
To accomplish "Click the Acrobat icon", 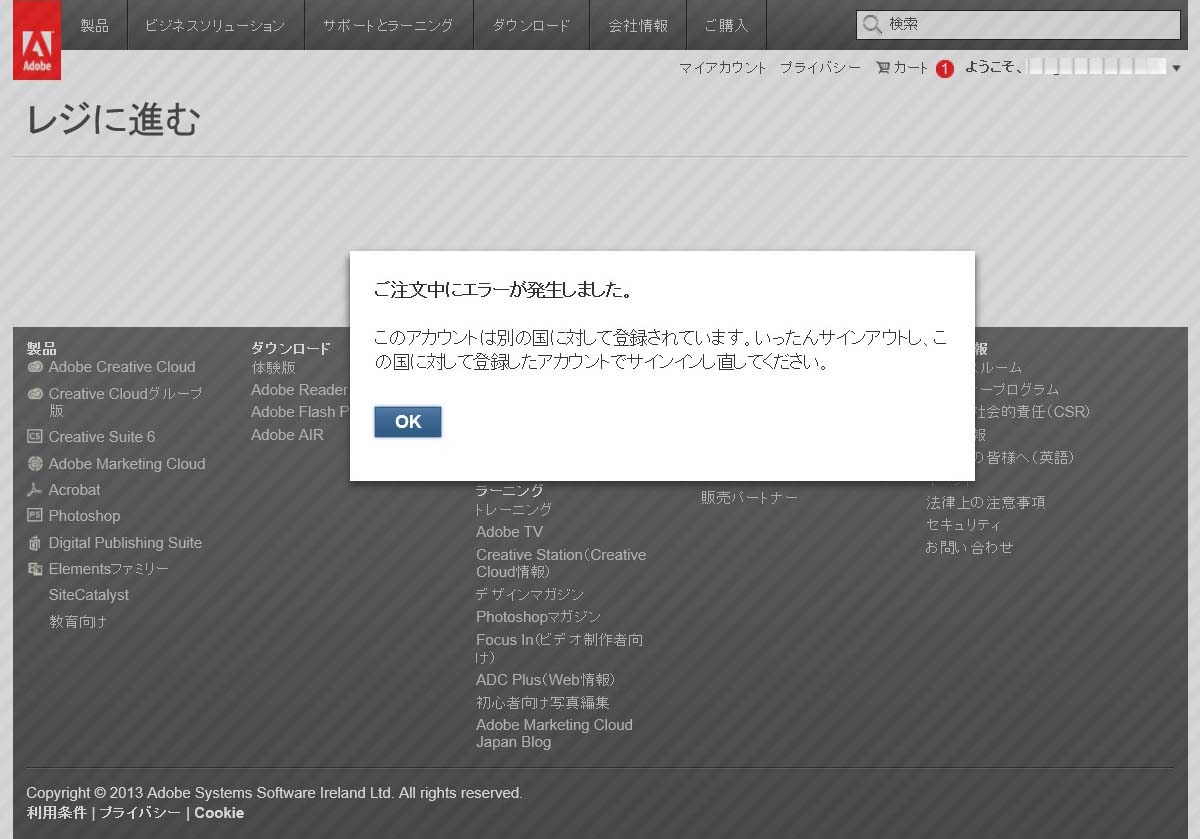I will [x=35, y=490].
